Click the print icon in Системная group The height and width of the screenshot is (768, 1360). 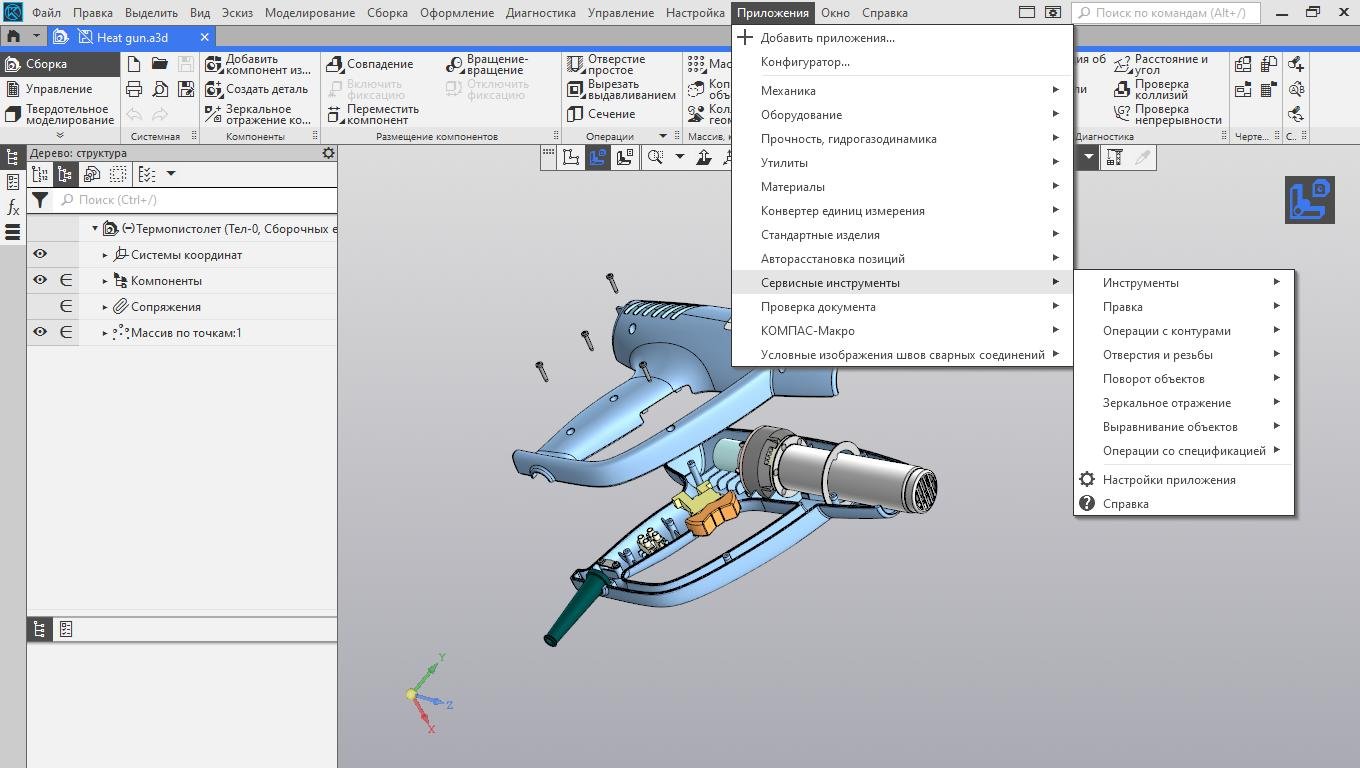(134, 89)
